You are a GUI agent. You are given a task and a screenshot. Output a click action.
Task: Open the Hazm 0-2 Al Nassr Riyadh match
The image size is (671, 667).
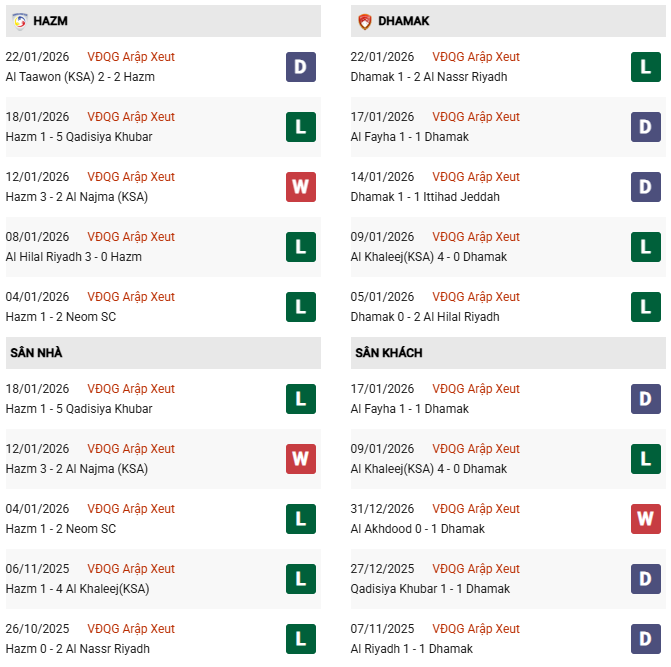coord(78,649)
